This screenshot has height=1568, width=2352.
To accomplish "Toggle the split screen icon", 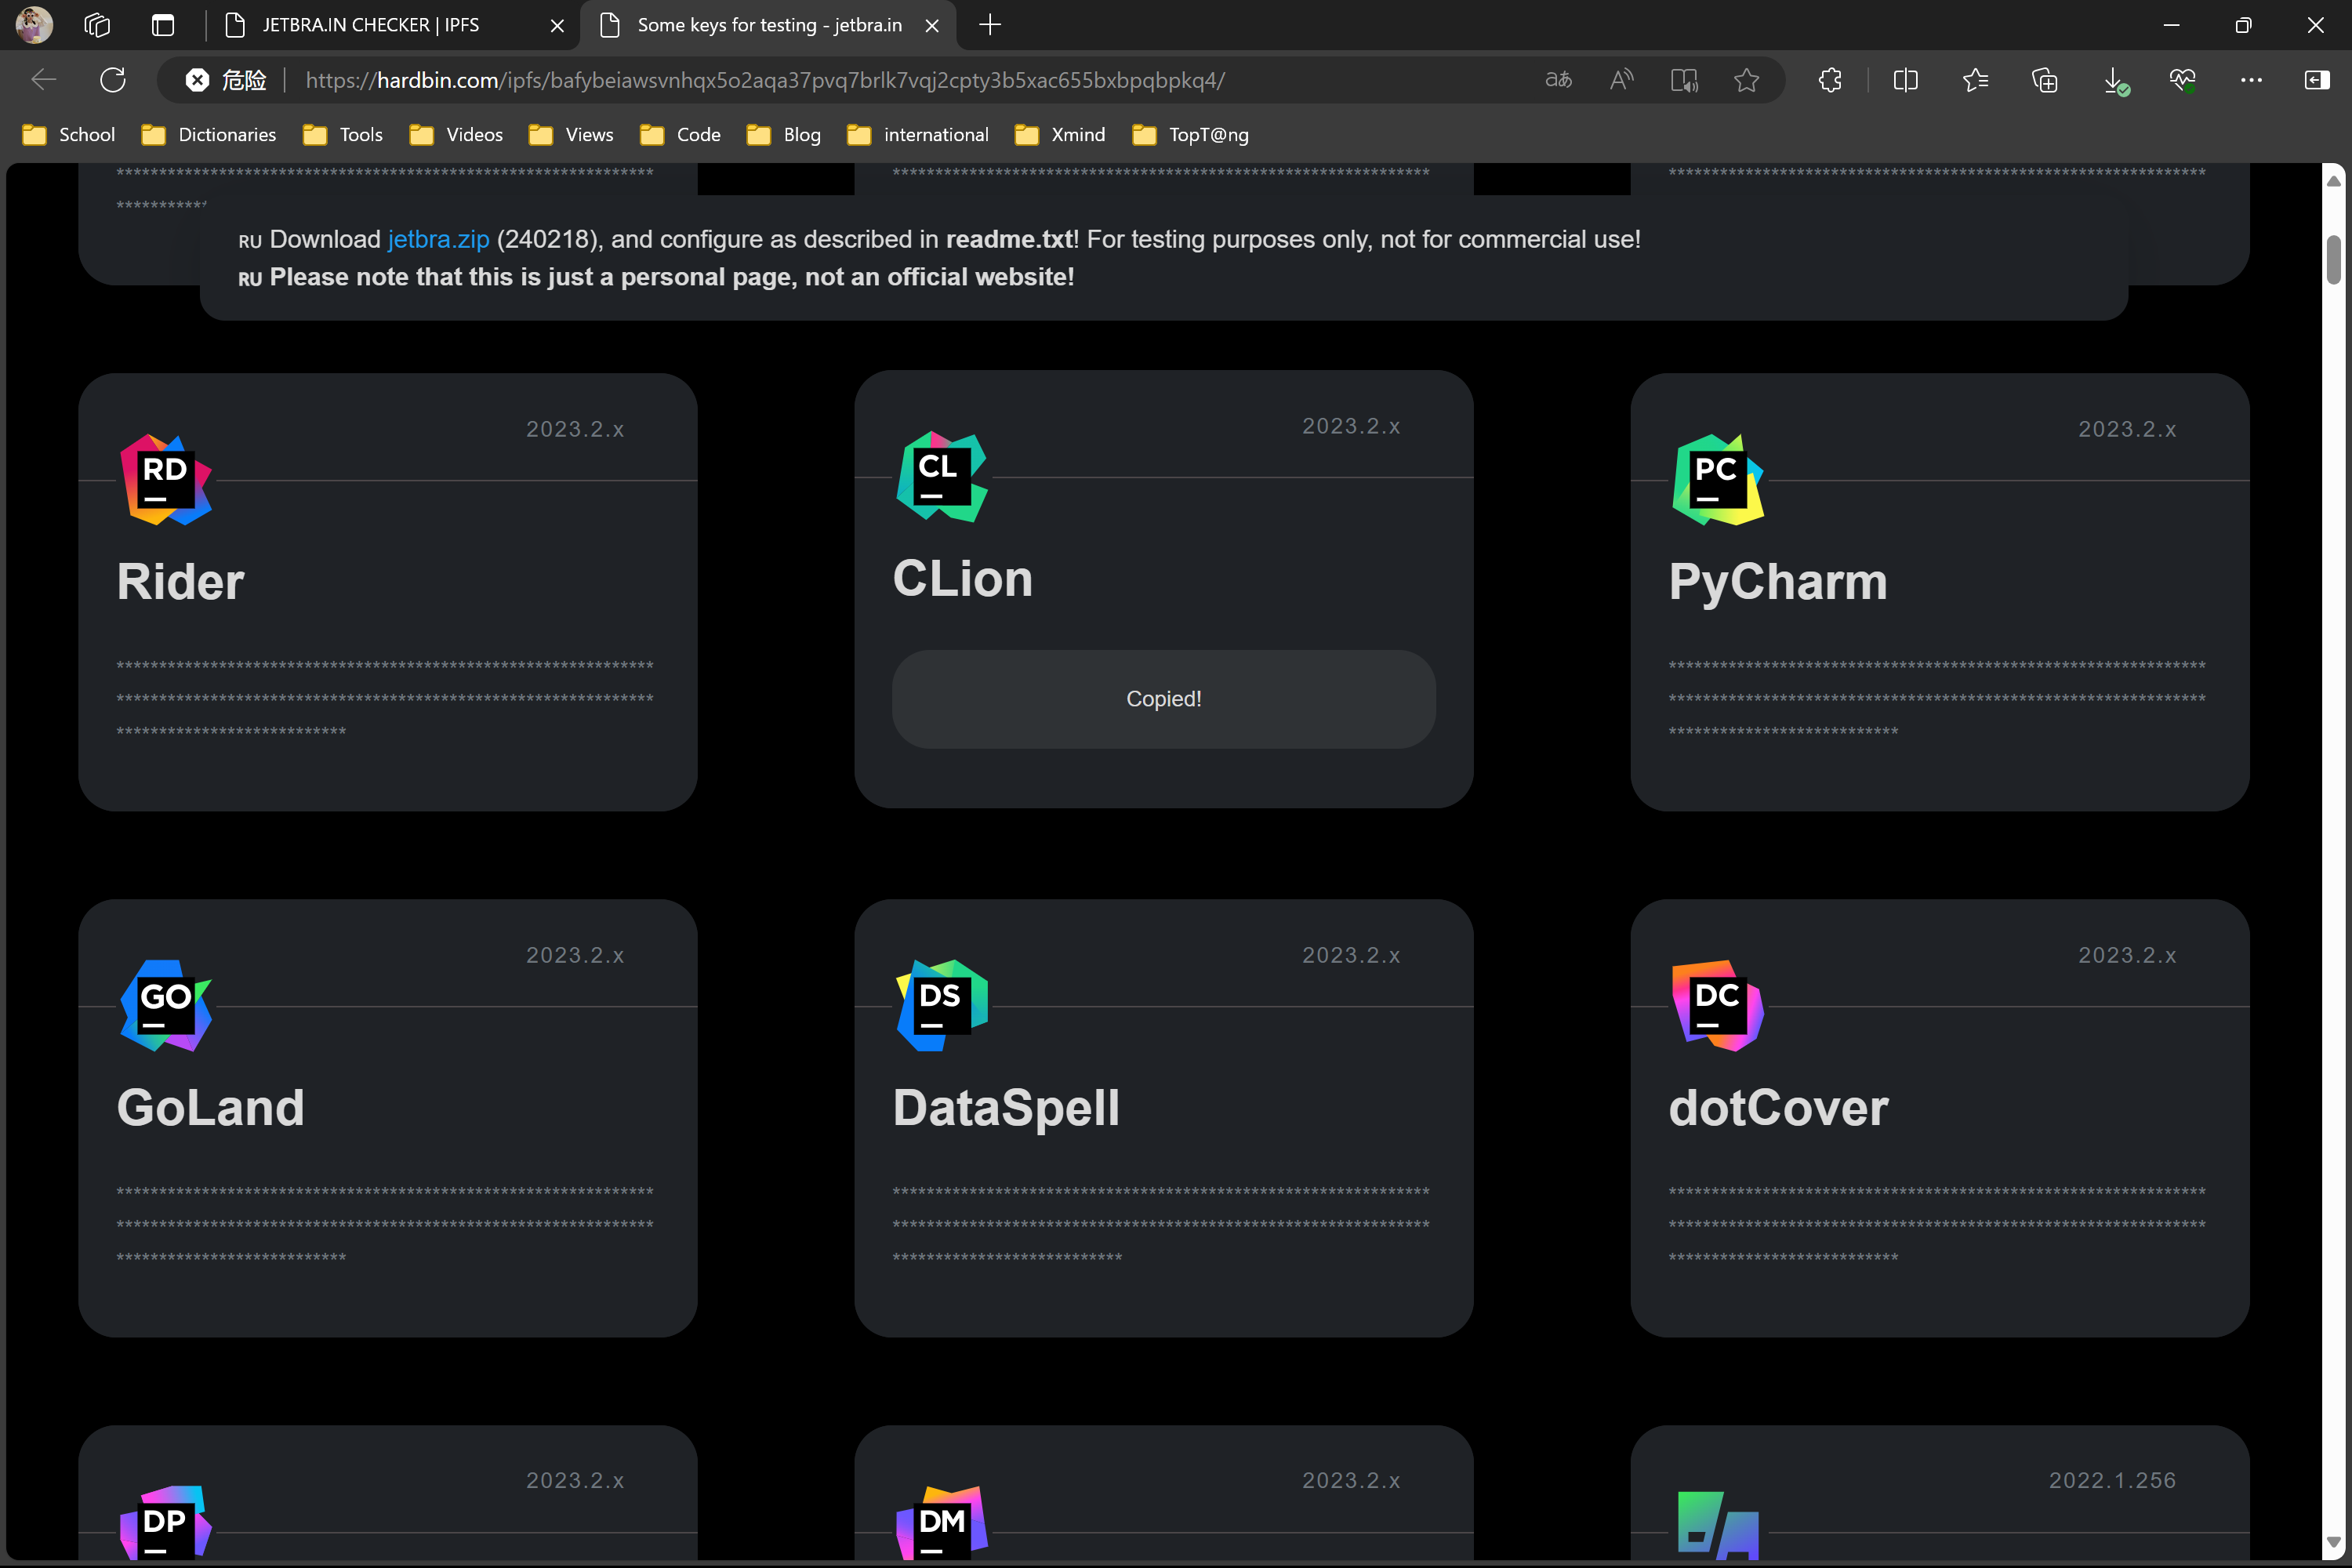I will click(1906, 80).
